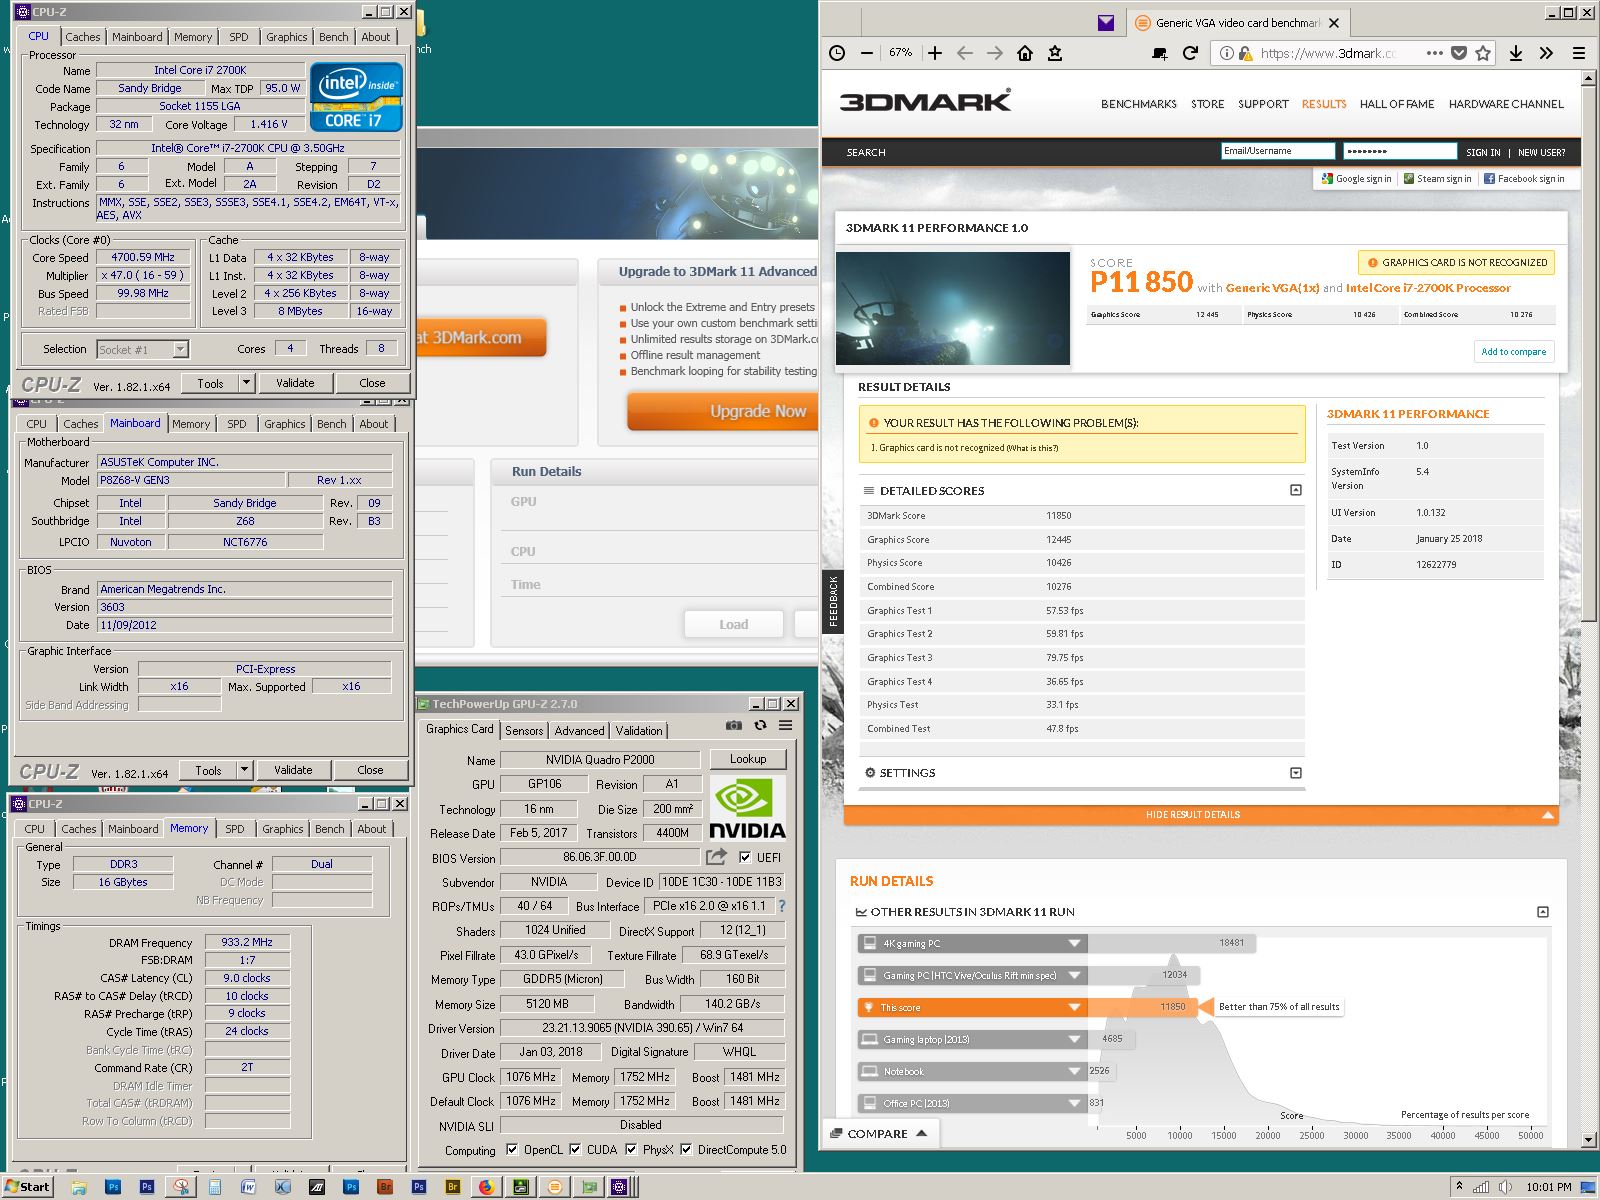This screenshot has height=1200, width=1600.
Task: Toggle the PhysX checkbox
Action: tap(631, 1150)
